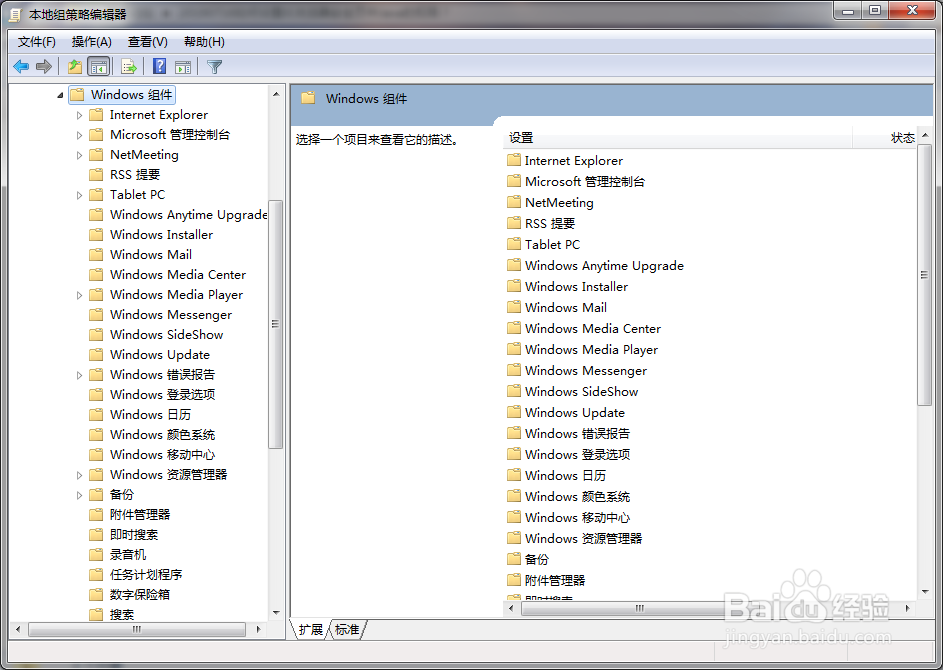
Task: Select Windows 错误报告 in the settings list
Action: [577, 433]
